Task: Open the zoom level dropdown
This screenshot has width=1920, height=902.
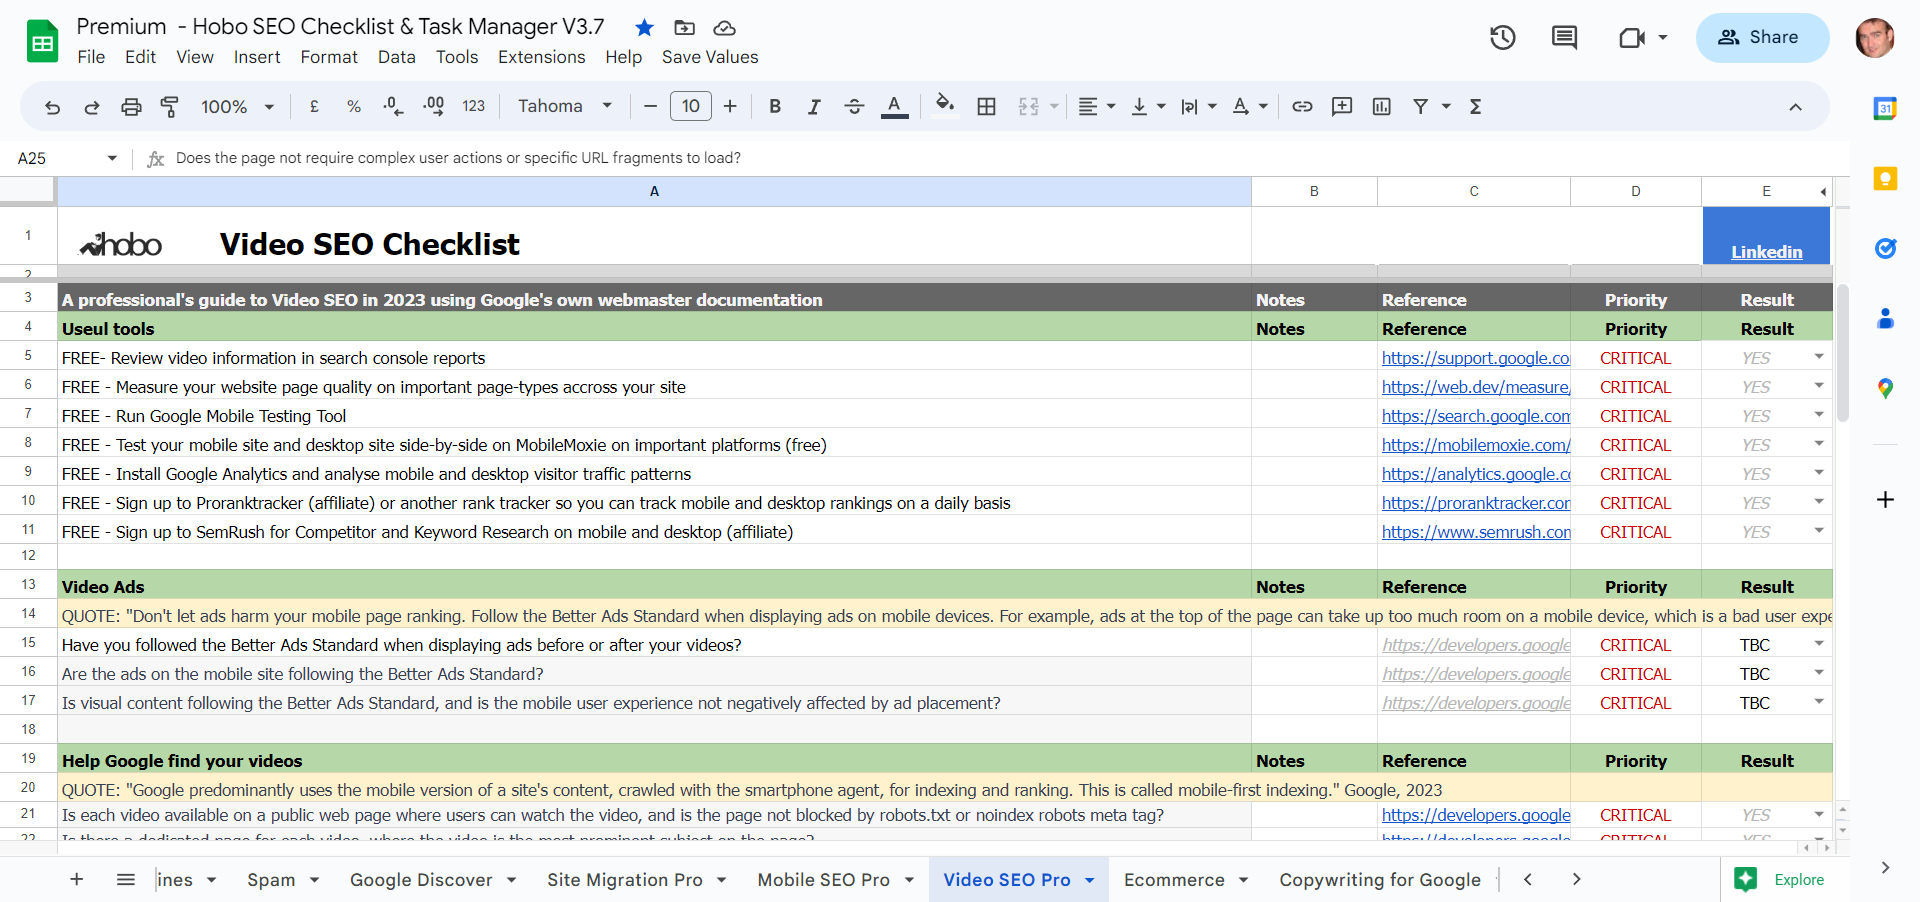Action: (237, 107)
